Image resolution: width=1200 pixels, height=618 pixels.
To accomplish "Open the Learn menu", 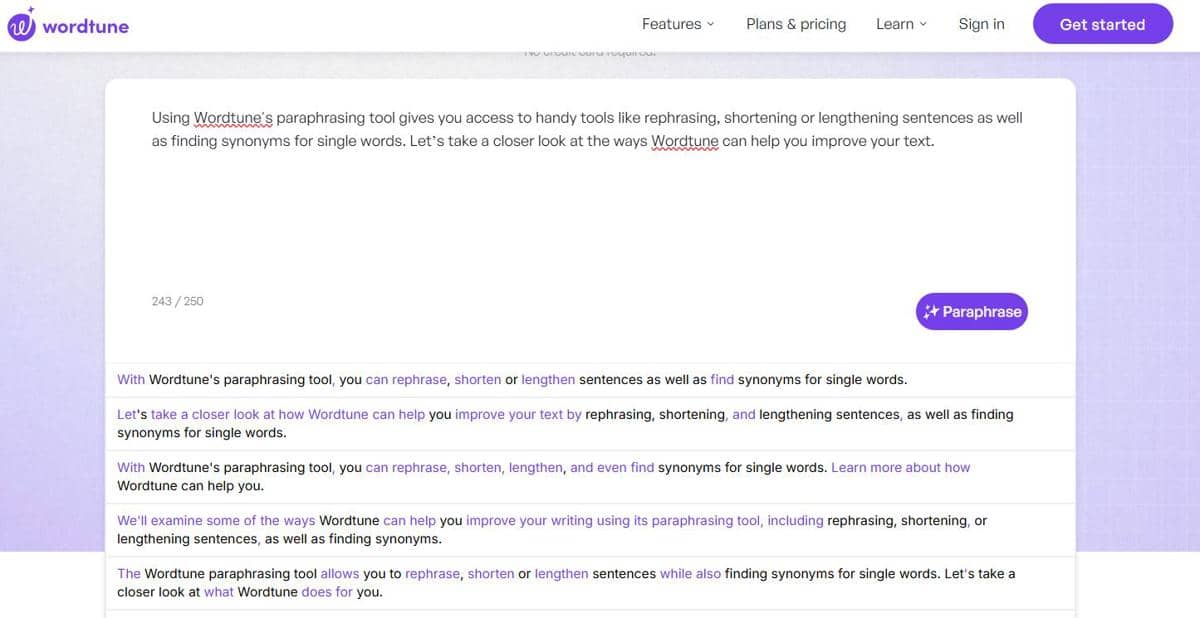I will pyautogui.click(x=901, y=24).
